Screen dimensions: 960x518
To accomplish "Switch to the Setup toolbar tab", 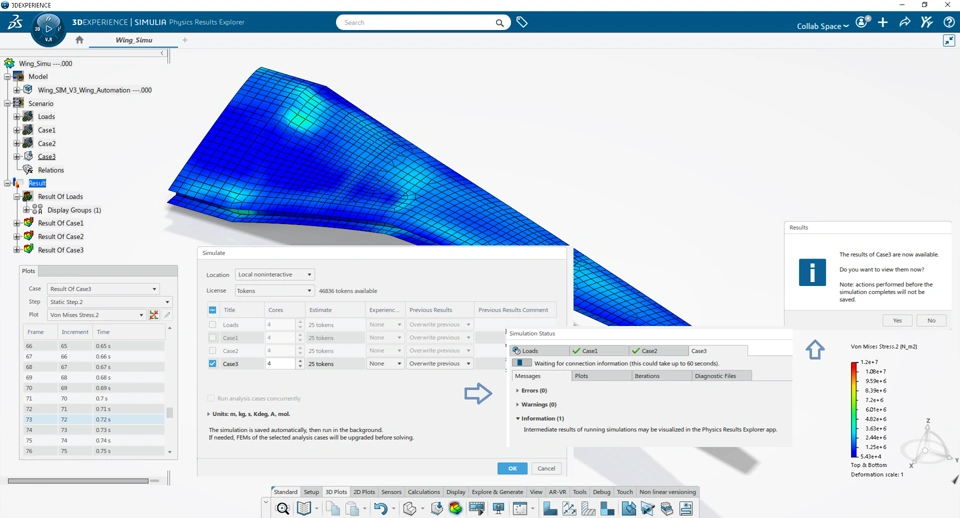I will (311, 492).
